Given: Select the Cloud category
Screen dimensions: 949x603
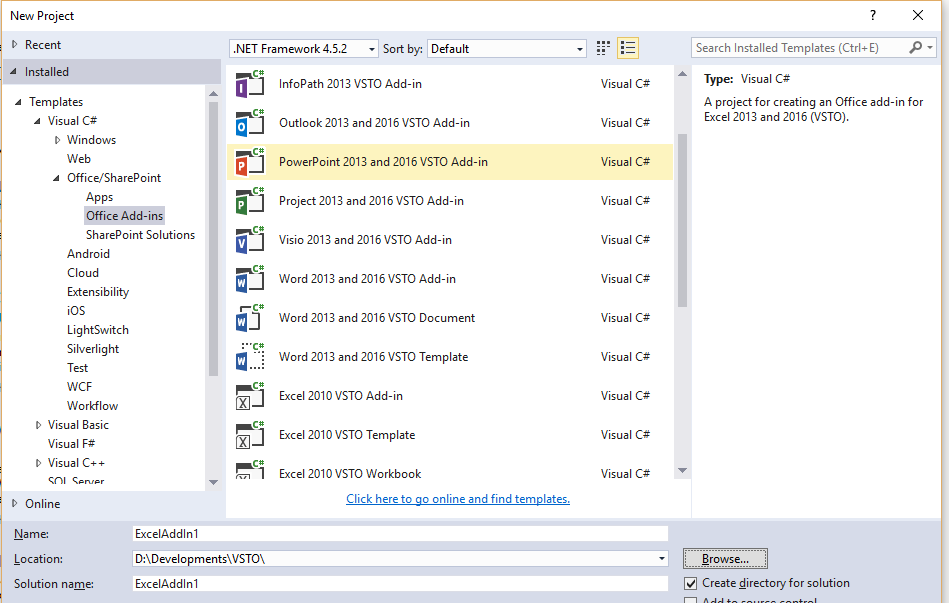Looking at the screenshot, I should 83,273.
